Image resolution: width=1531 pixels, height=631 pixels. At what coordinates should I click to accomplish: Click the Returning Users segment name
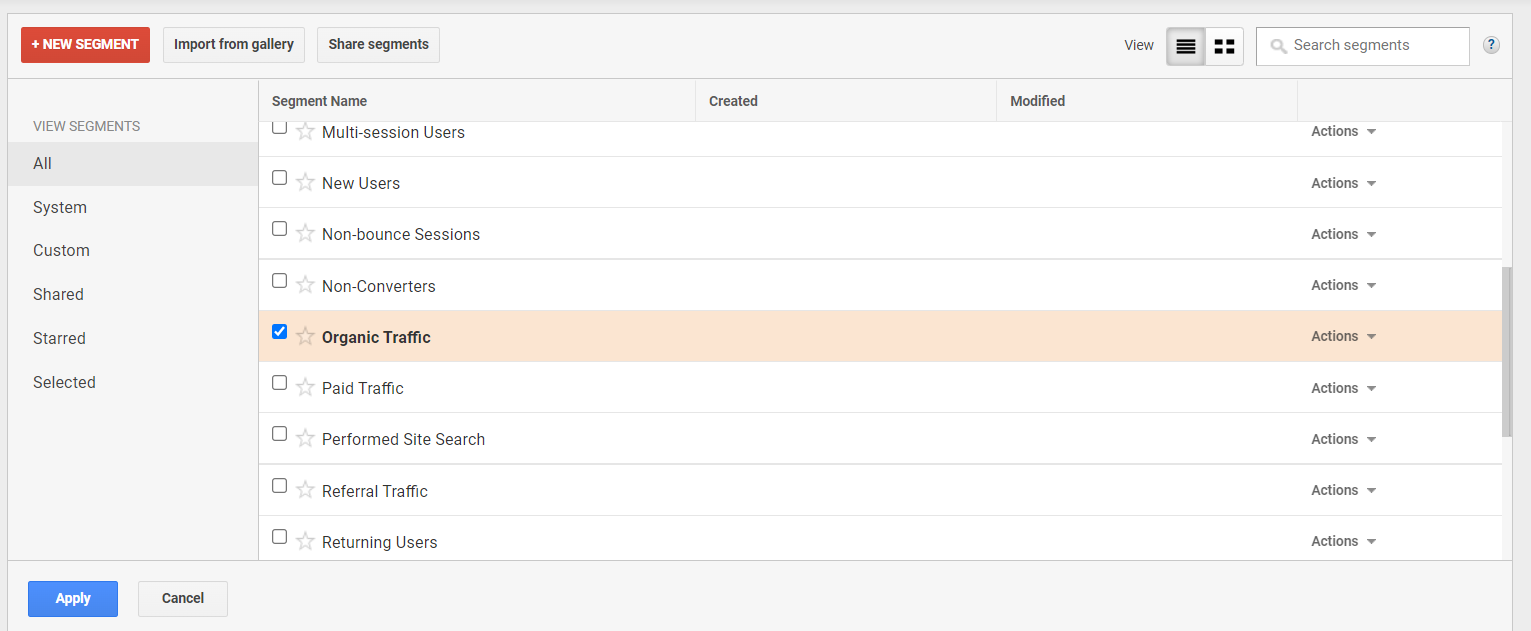380,542
